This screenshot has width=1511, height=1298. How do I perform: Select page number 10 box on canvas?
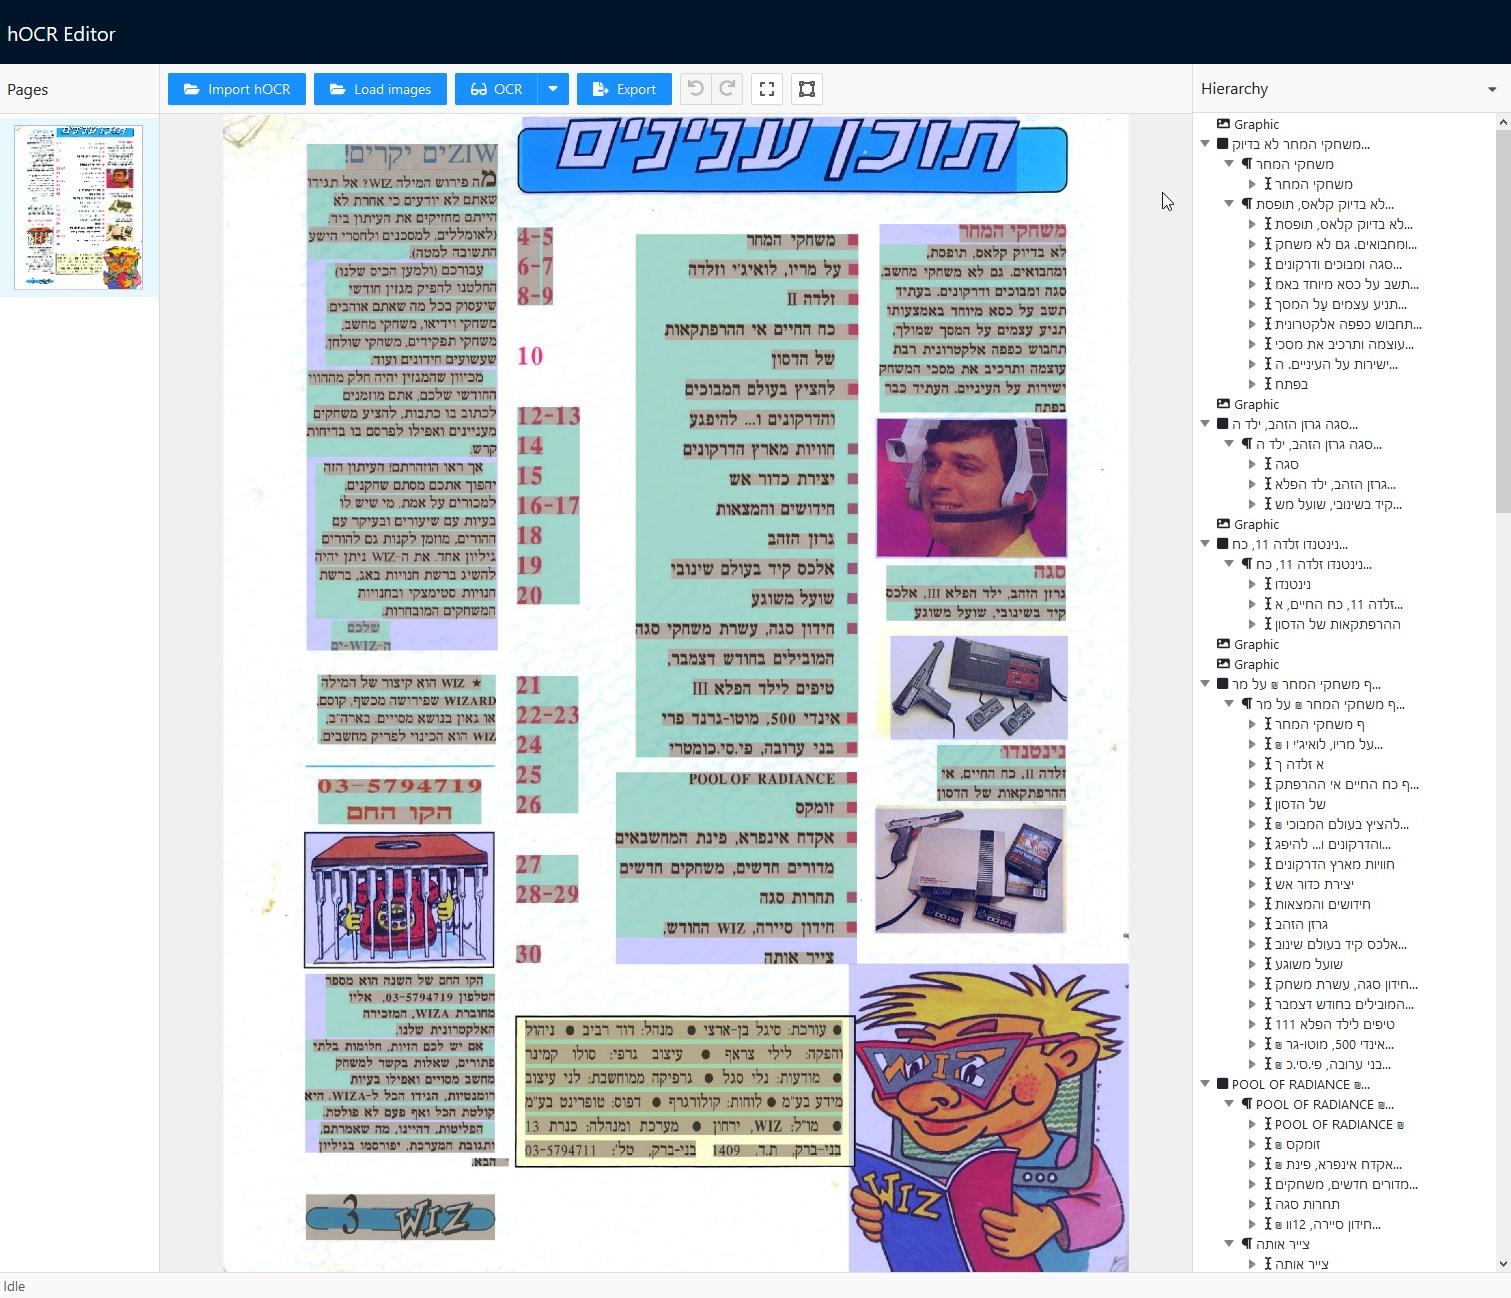point(530,356)
